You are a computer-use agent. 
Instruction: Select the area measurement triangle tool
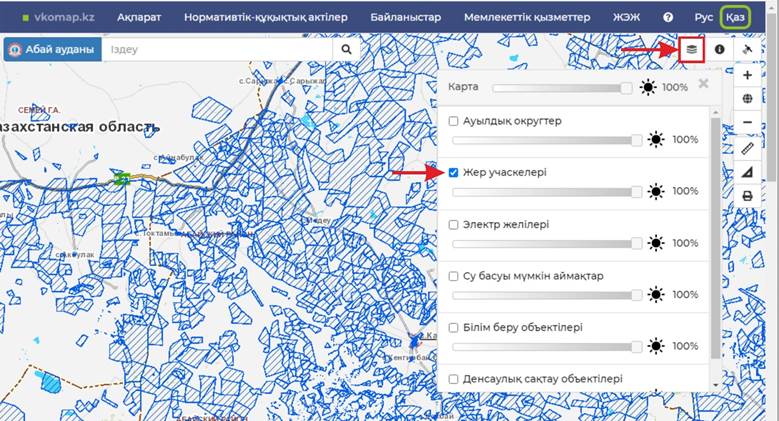pyautogui.click(x=747, y=172)
